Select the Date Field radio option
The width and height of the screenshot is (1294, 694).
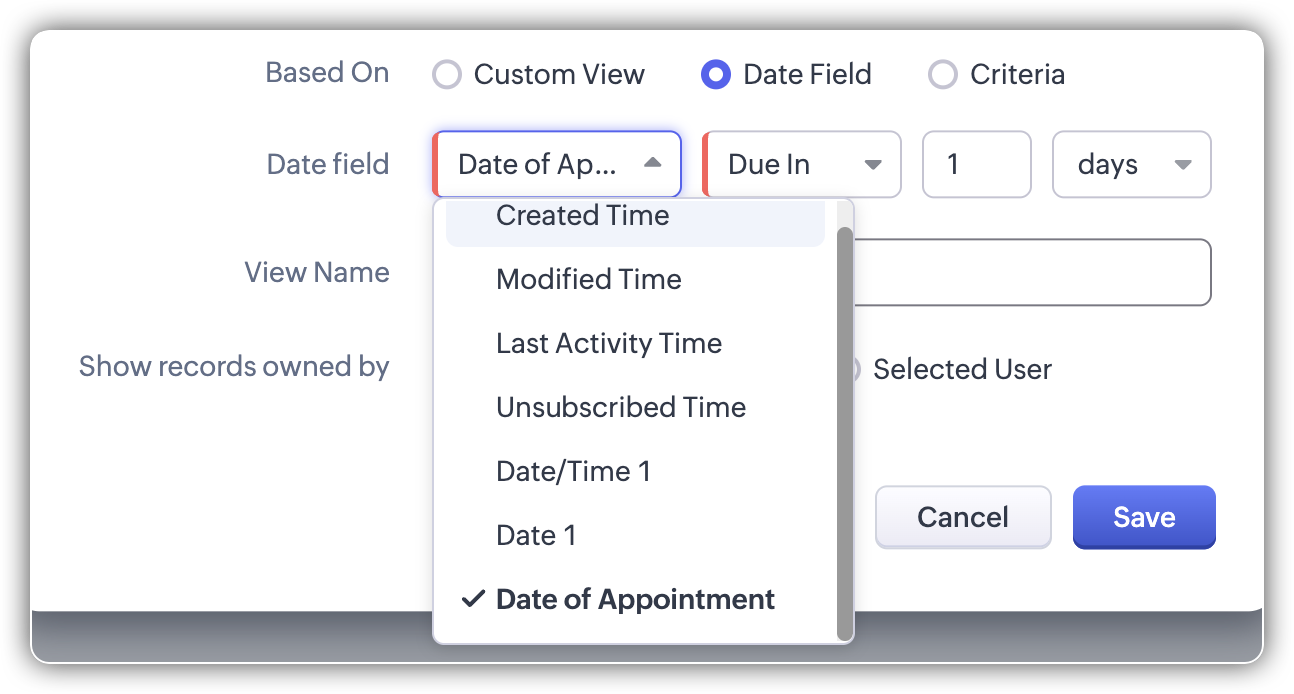716,75
